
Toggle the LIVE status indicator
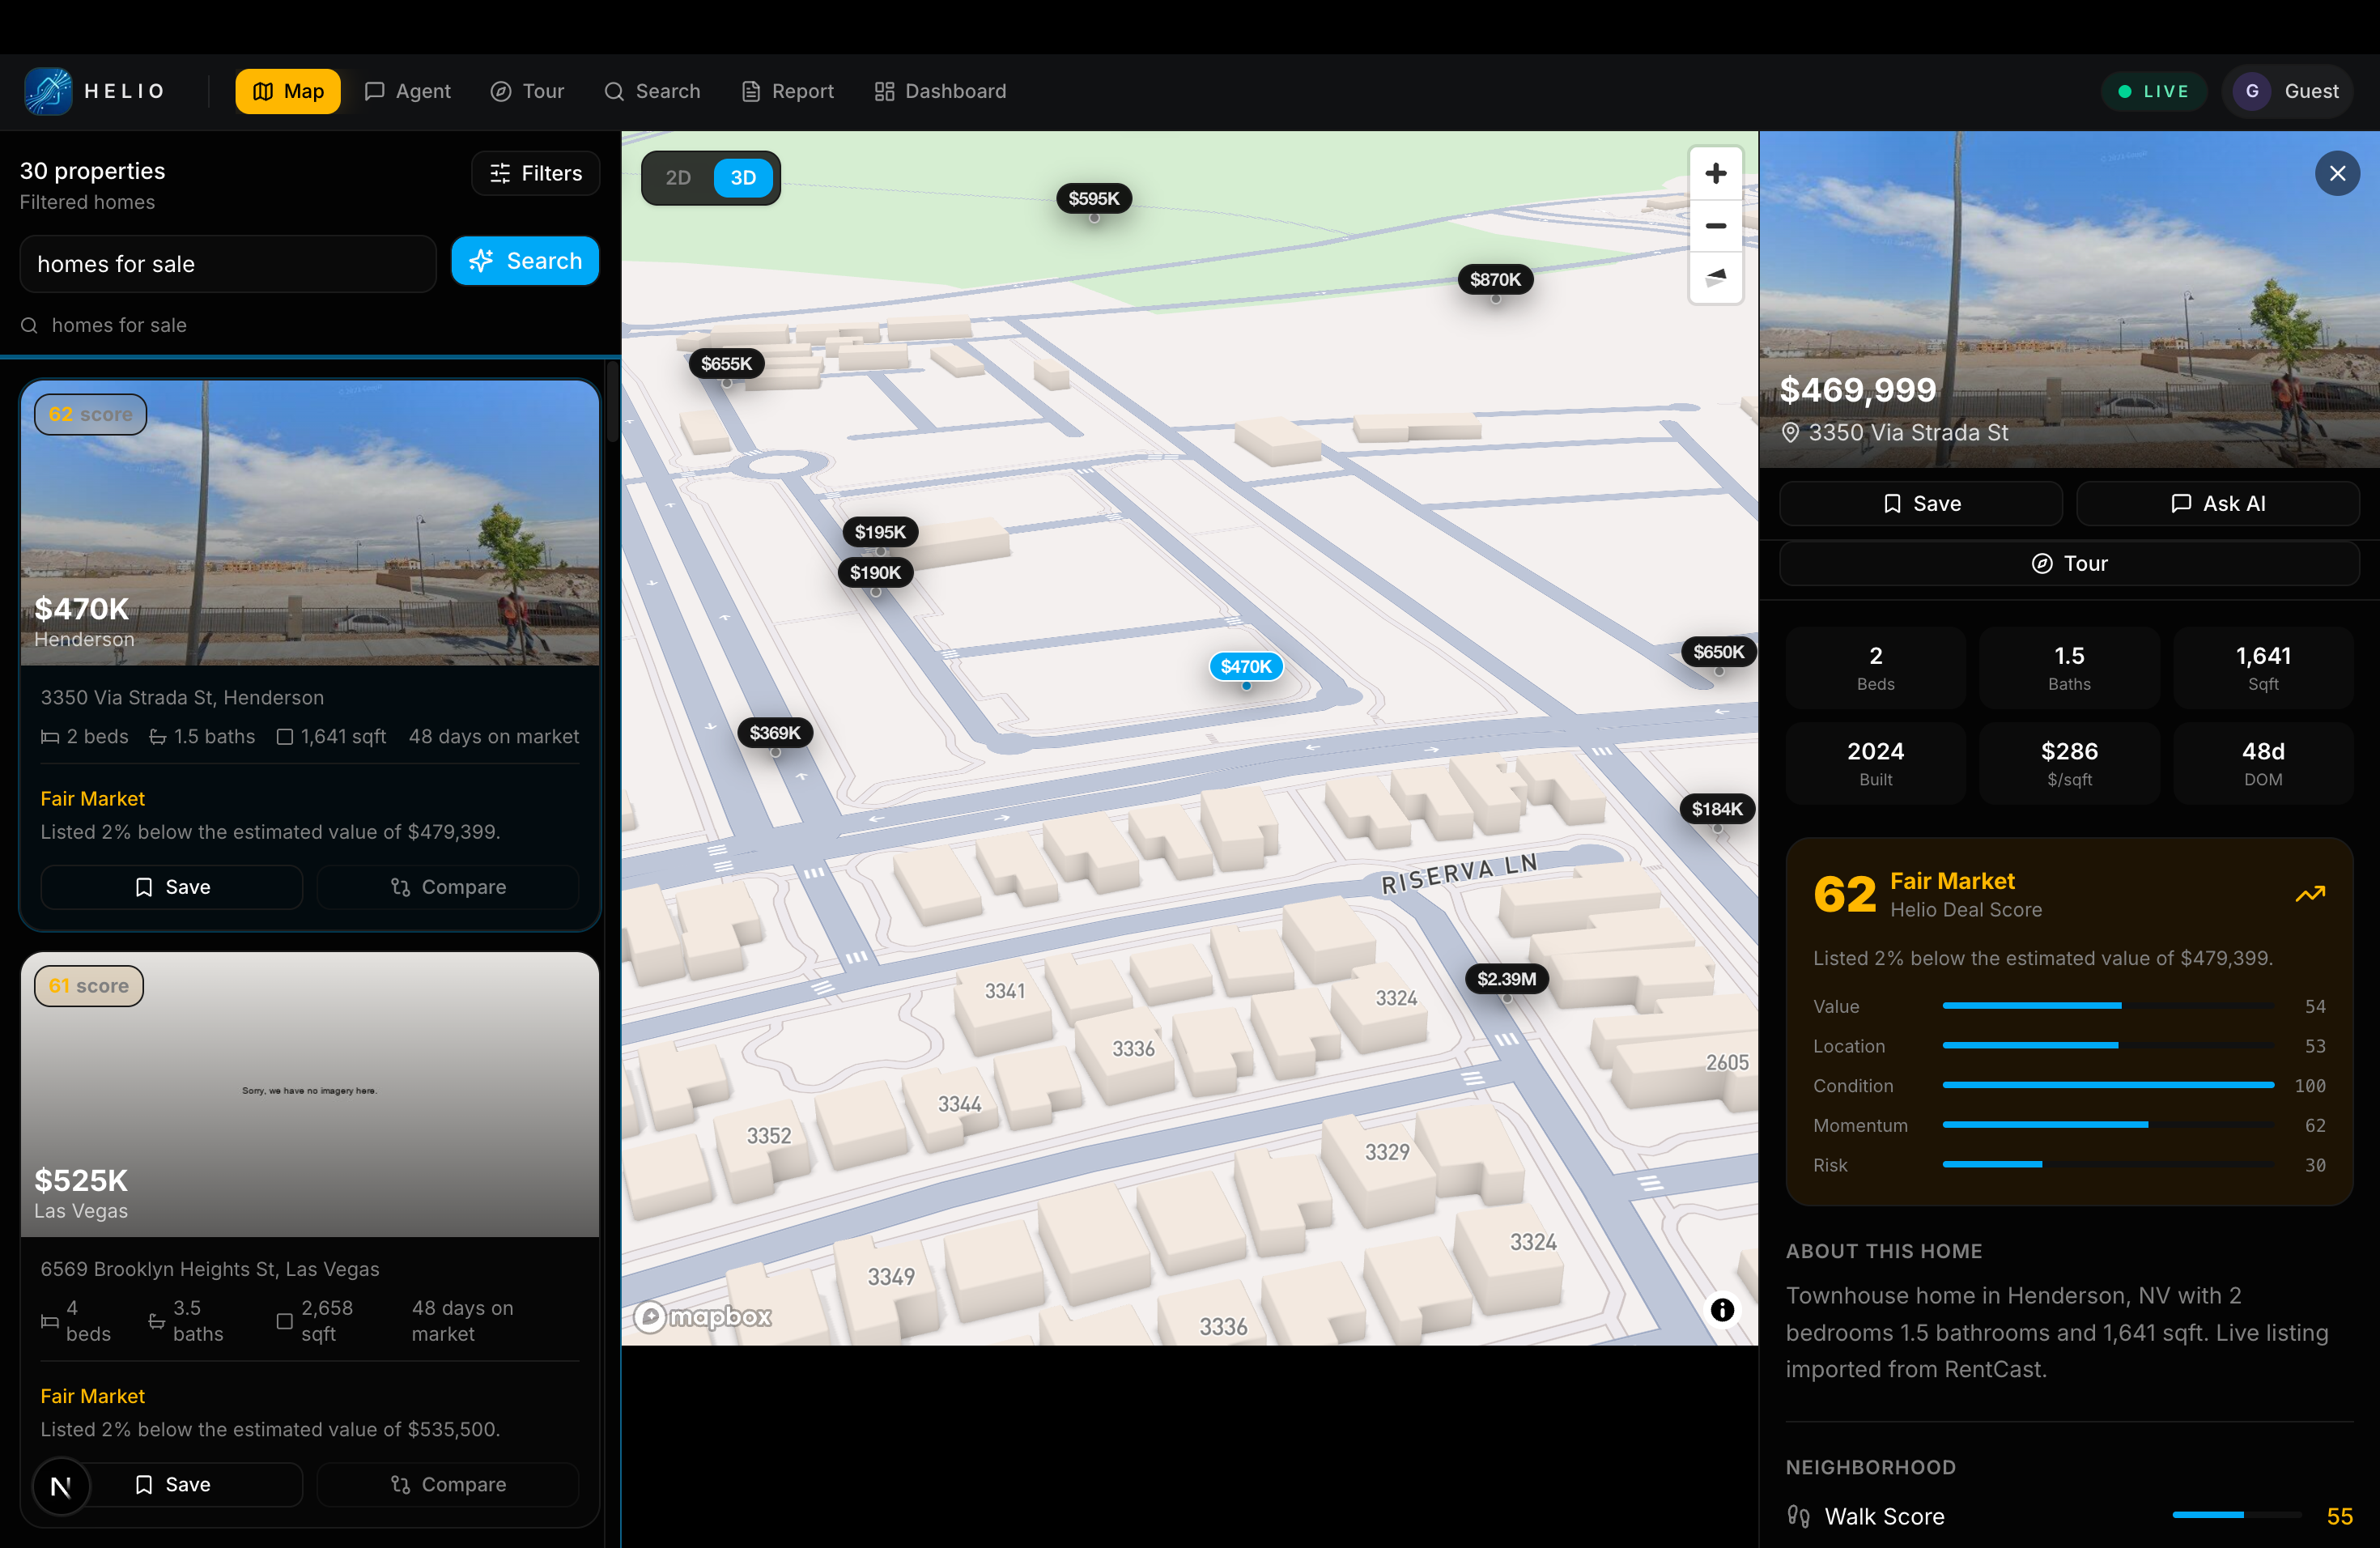tap(2153, 91)
